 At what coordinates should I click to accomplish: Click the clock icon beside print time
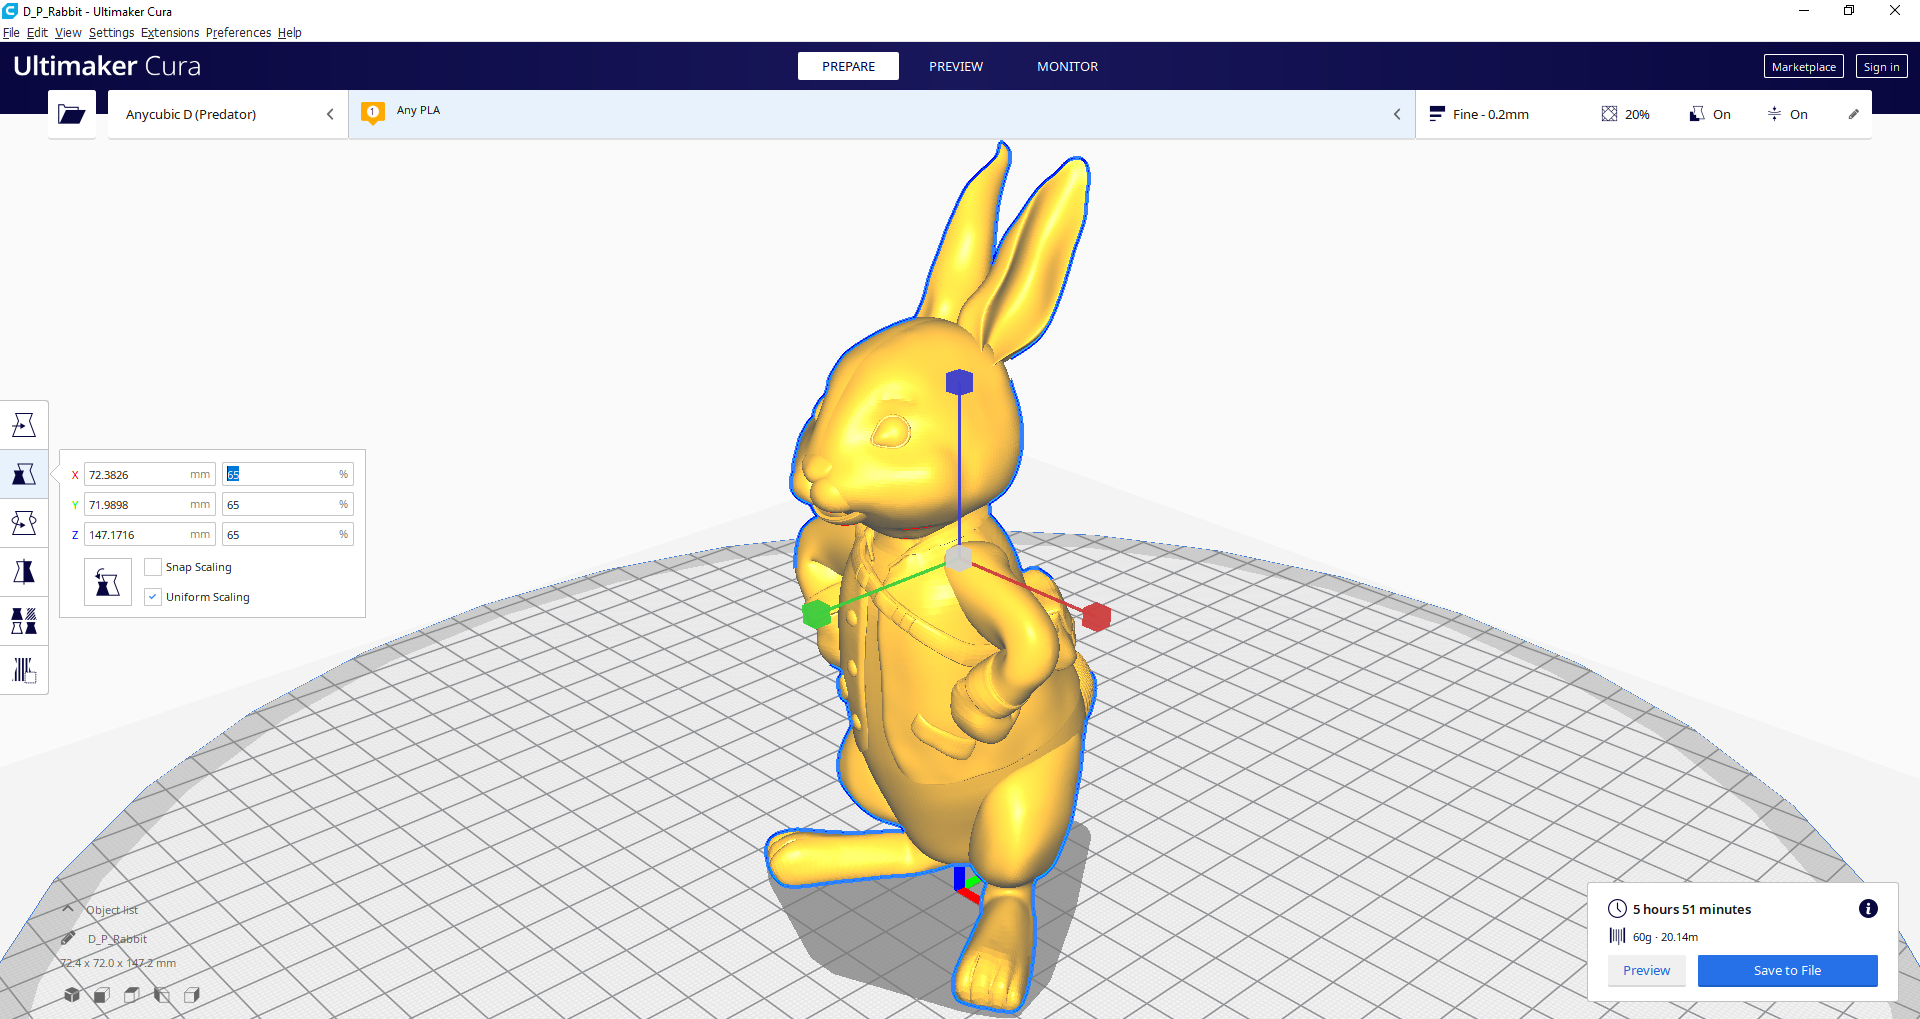(1617, 908)
